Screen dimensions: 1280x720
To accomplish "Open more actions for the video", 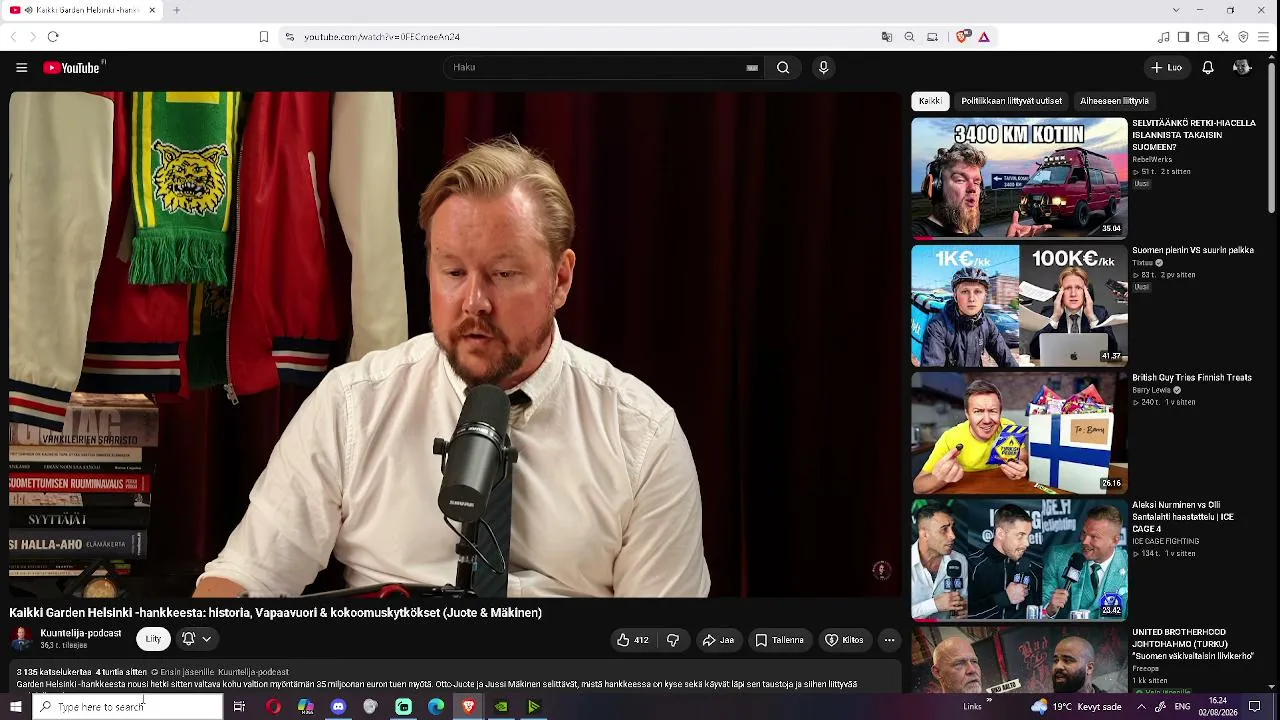I will (889, 640).
